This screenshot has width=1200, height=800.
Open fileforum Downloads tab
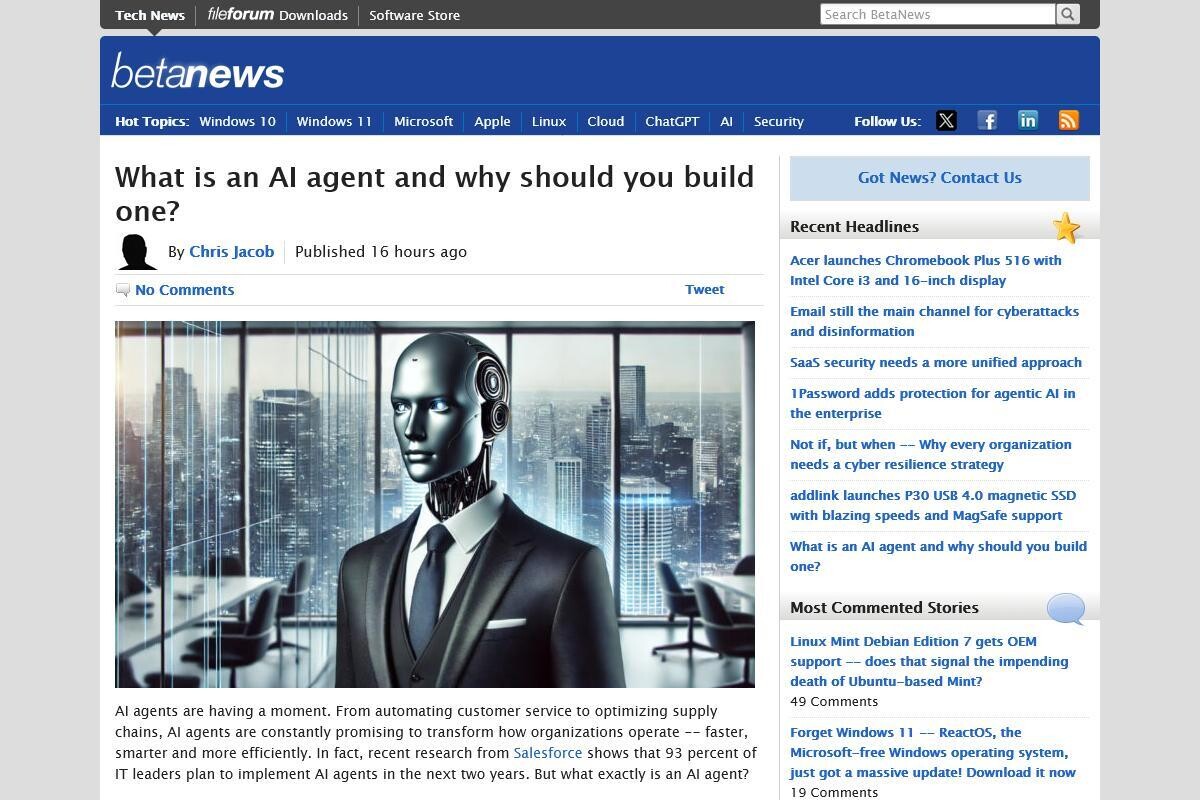(277, 15)
